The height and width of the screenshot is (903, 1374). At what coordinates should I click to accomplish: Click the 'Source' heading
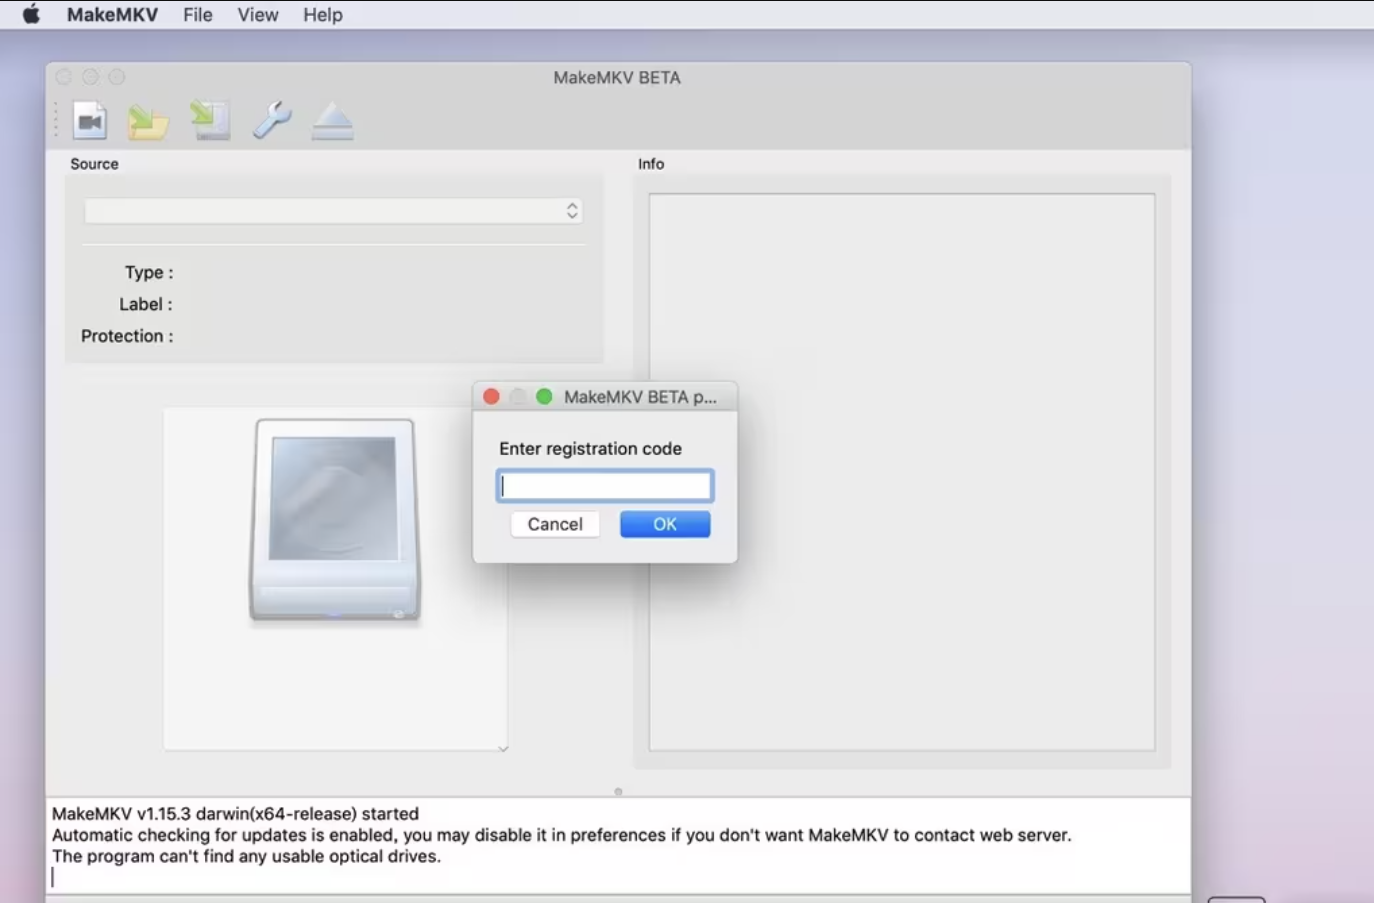pos(94,164)
